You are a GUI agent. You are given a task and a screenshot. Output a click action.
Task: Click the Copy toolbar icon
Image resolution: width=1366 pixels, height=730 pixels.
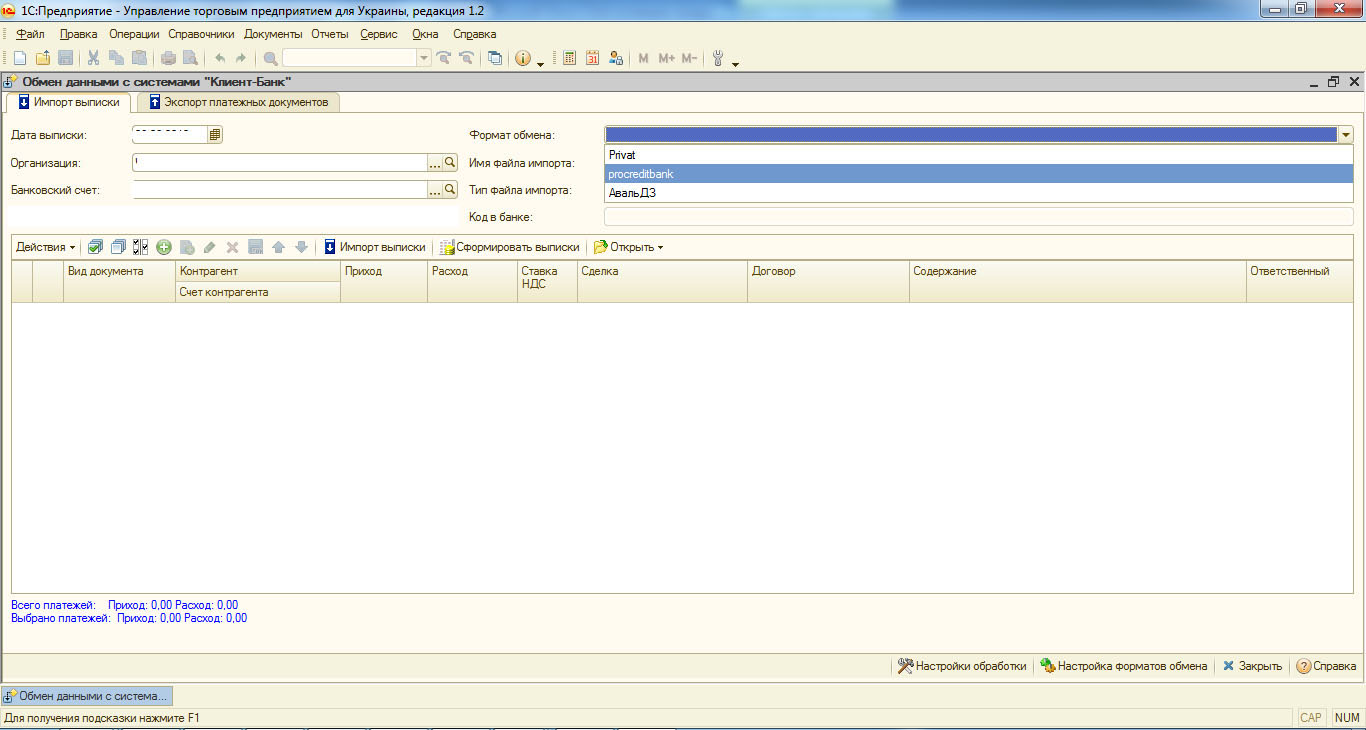click(116, 59)
